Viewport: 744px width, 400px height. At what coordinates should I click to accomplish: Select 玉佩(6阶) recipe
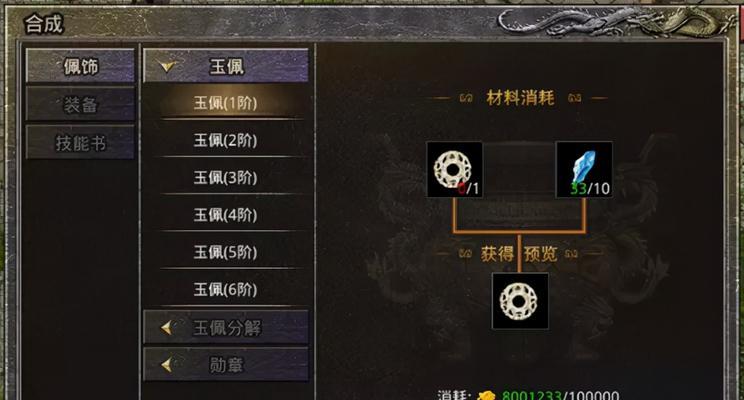coord(226,289)
